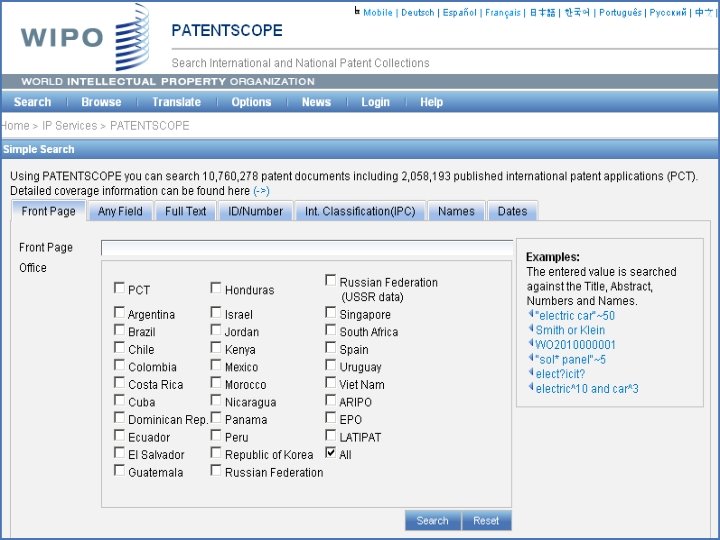Switch language to Deutsch
The height and width of the screenshot is (540, 720).
(x=418, y=13)
